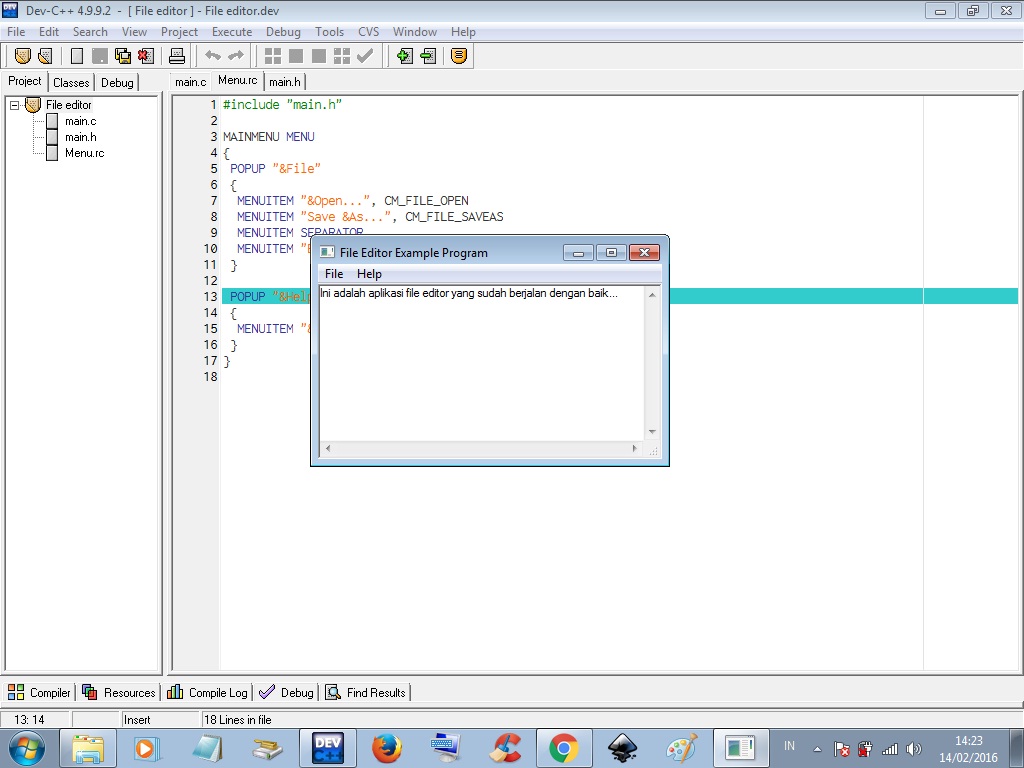Open the Window menu

coord(415,32)
